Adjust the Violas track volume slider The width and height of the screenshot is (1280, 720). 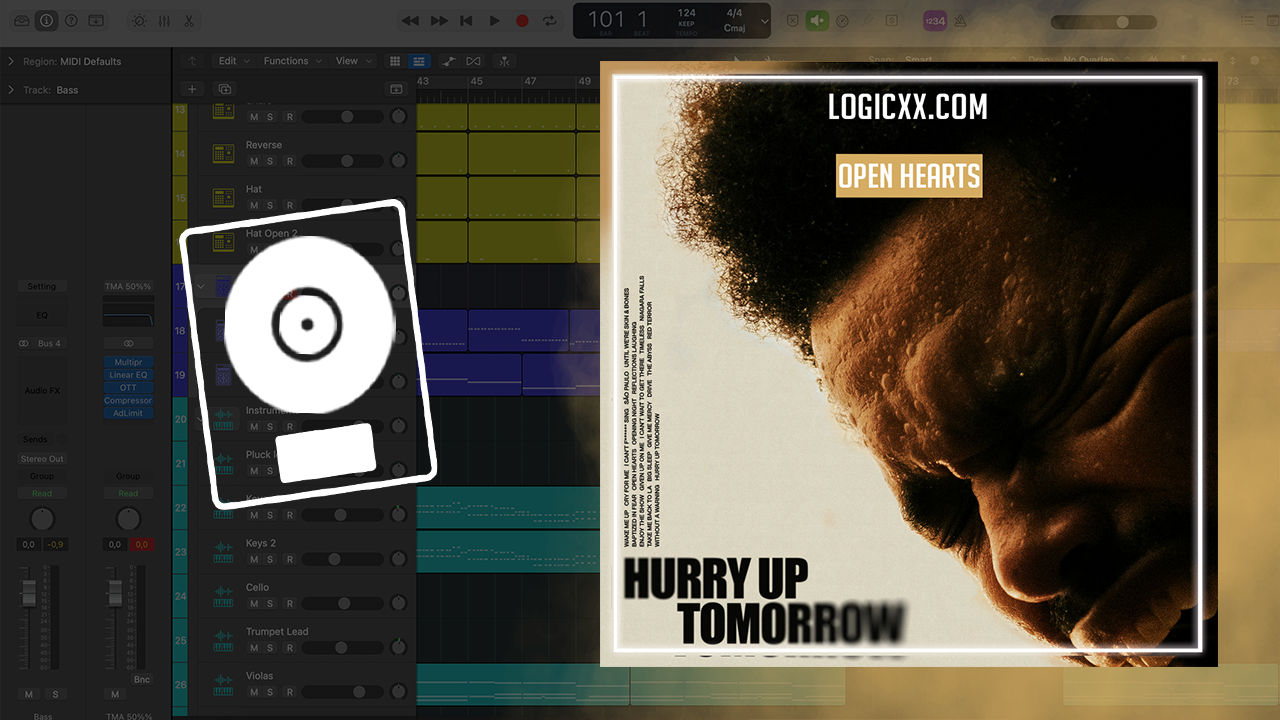tap(343, 691)
